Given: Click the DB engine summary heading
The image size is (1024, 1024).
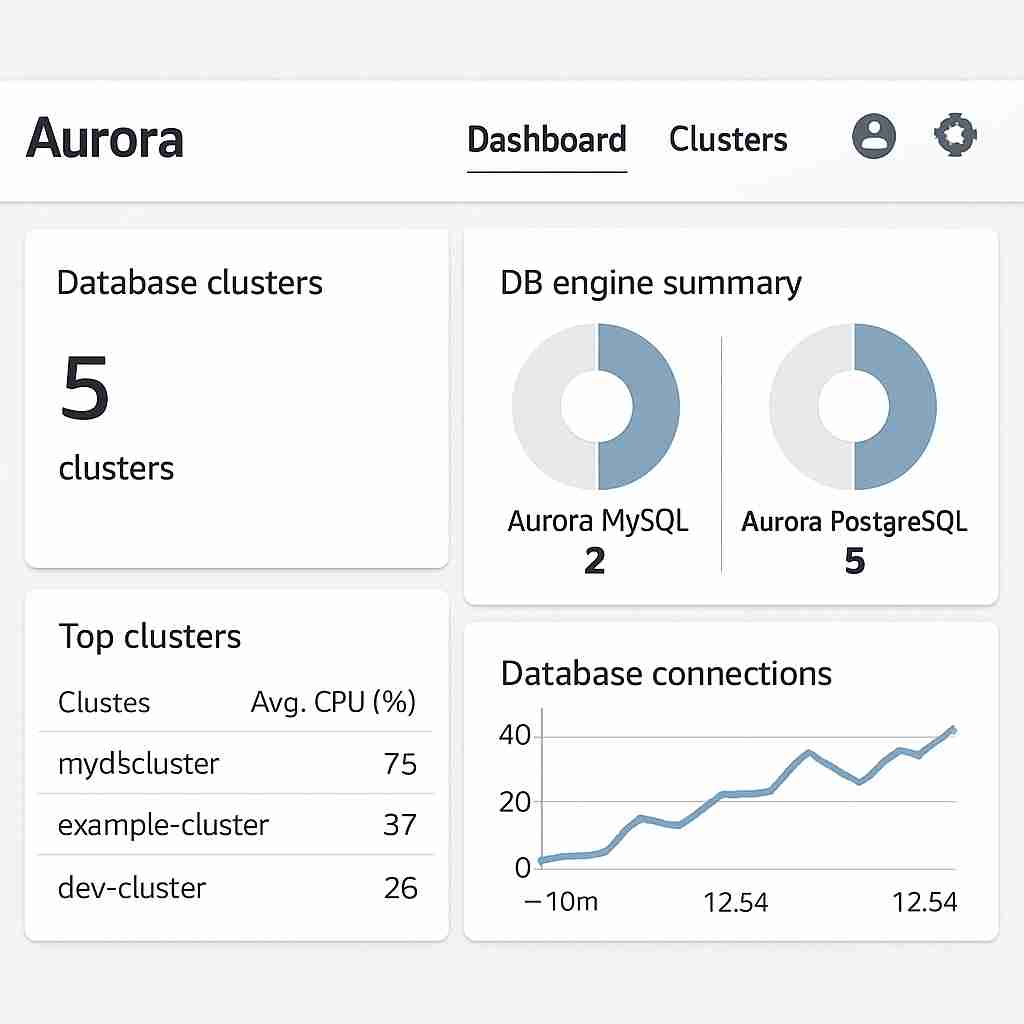Looking at the screenshot, I should tap(650, 283).
